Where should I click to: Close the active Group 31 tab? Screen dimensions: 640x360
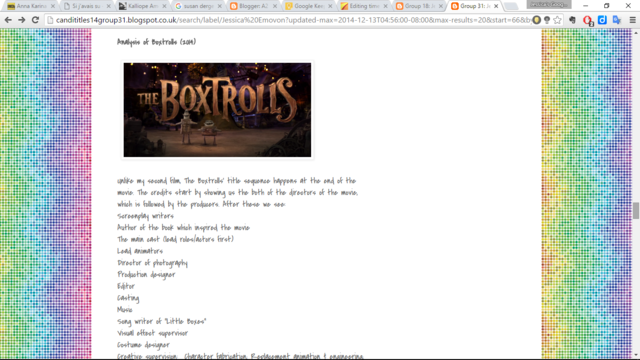[x=496, y=6]
